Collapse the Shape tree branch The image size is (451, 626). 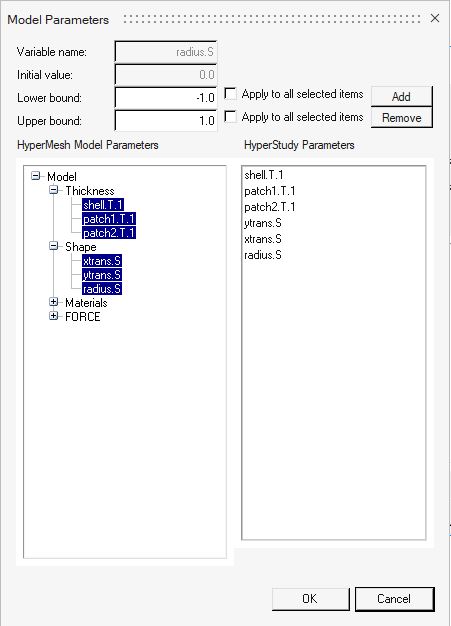[x=54, y=246]
